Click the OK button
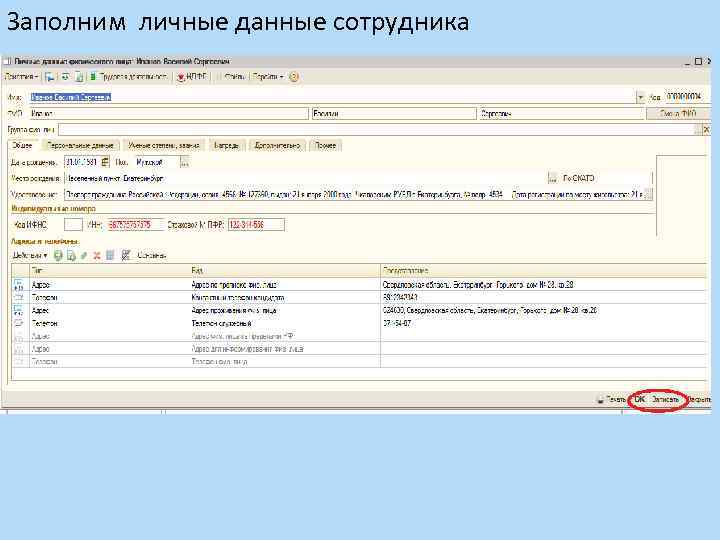The width and height of the screenshot is (720, 540). [x=640, y=399]
